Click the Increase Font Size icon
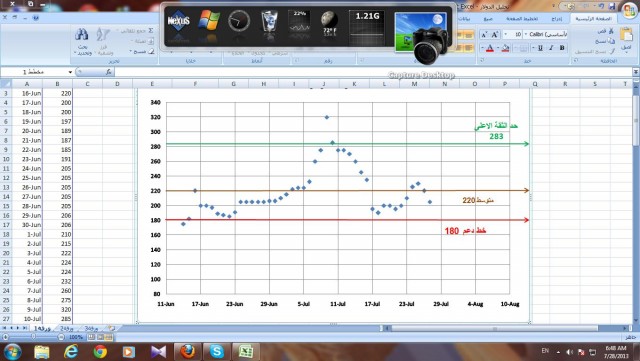The image size is (640, 361). click(x=495, y=35)
